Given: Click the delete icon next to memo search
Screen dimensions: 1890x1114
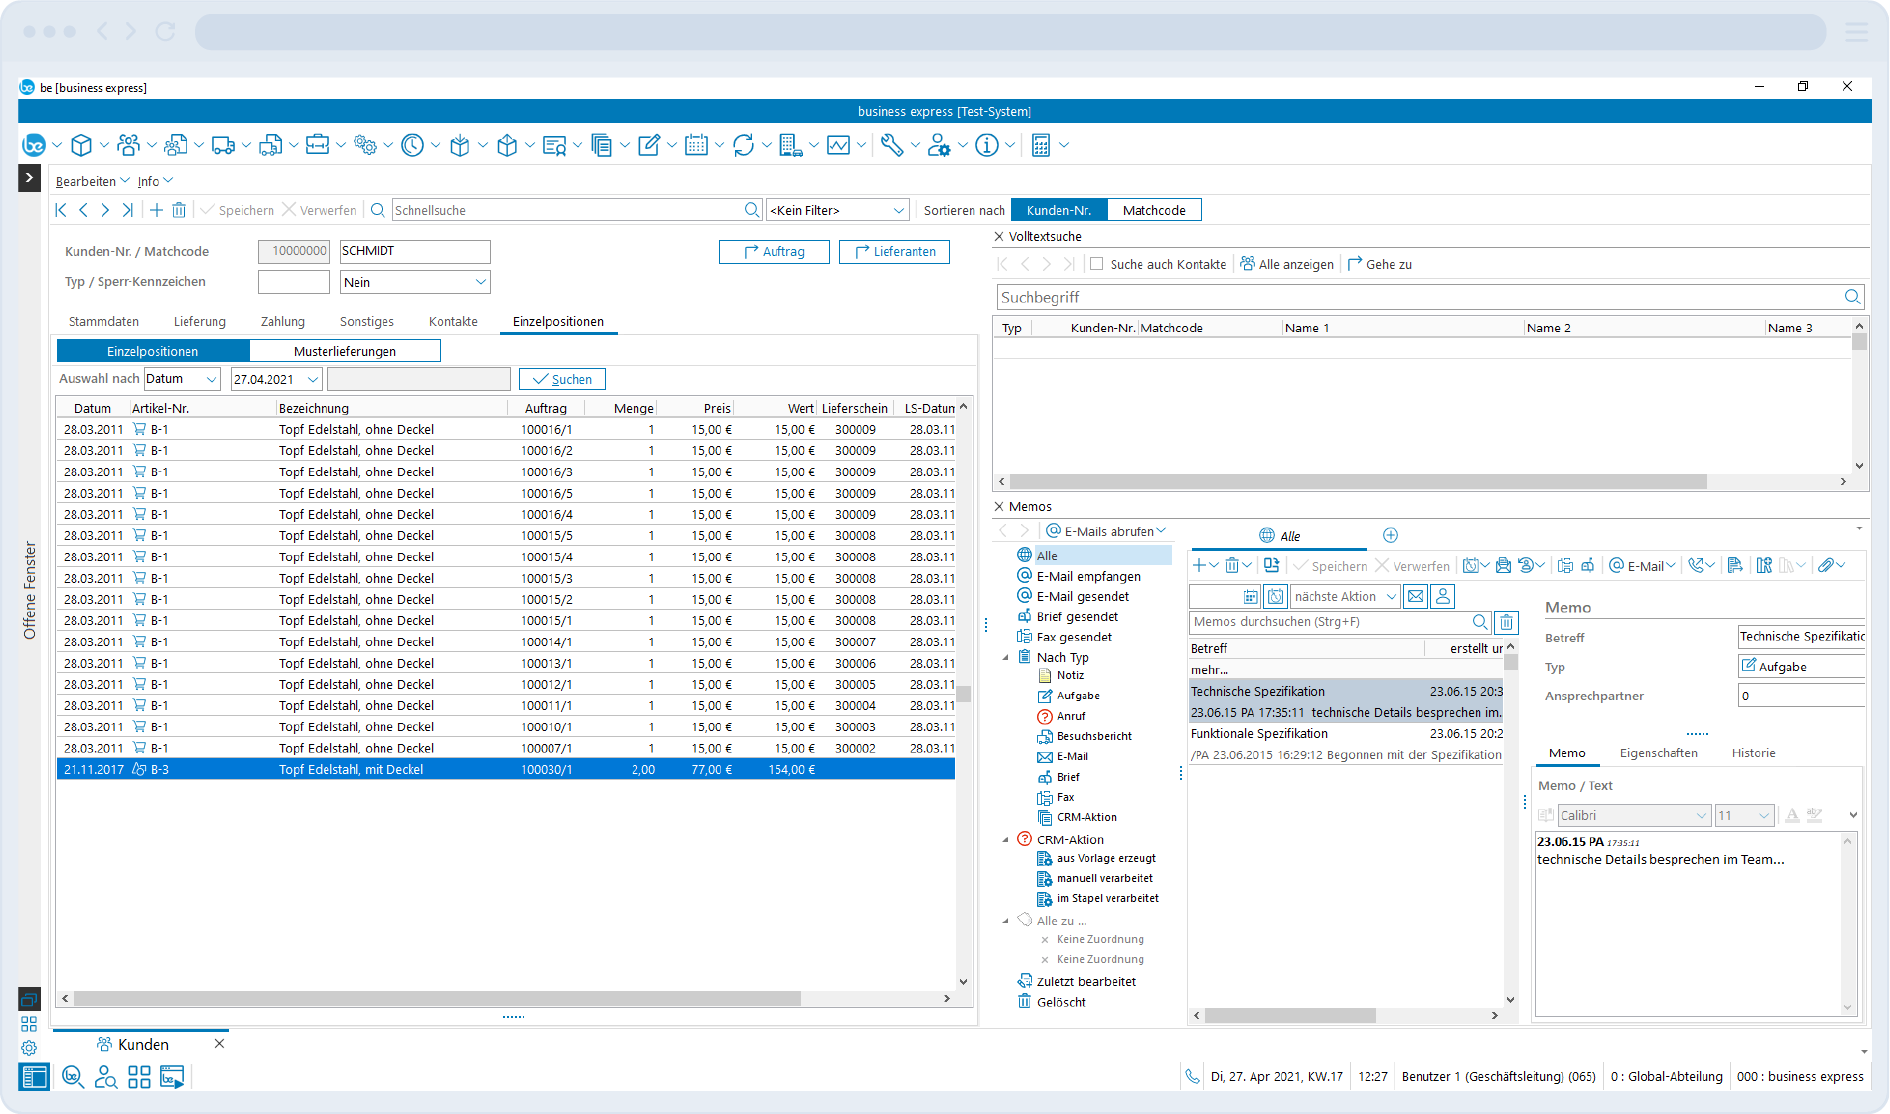Looking at the screenshot, I should point(1506,622).
